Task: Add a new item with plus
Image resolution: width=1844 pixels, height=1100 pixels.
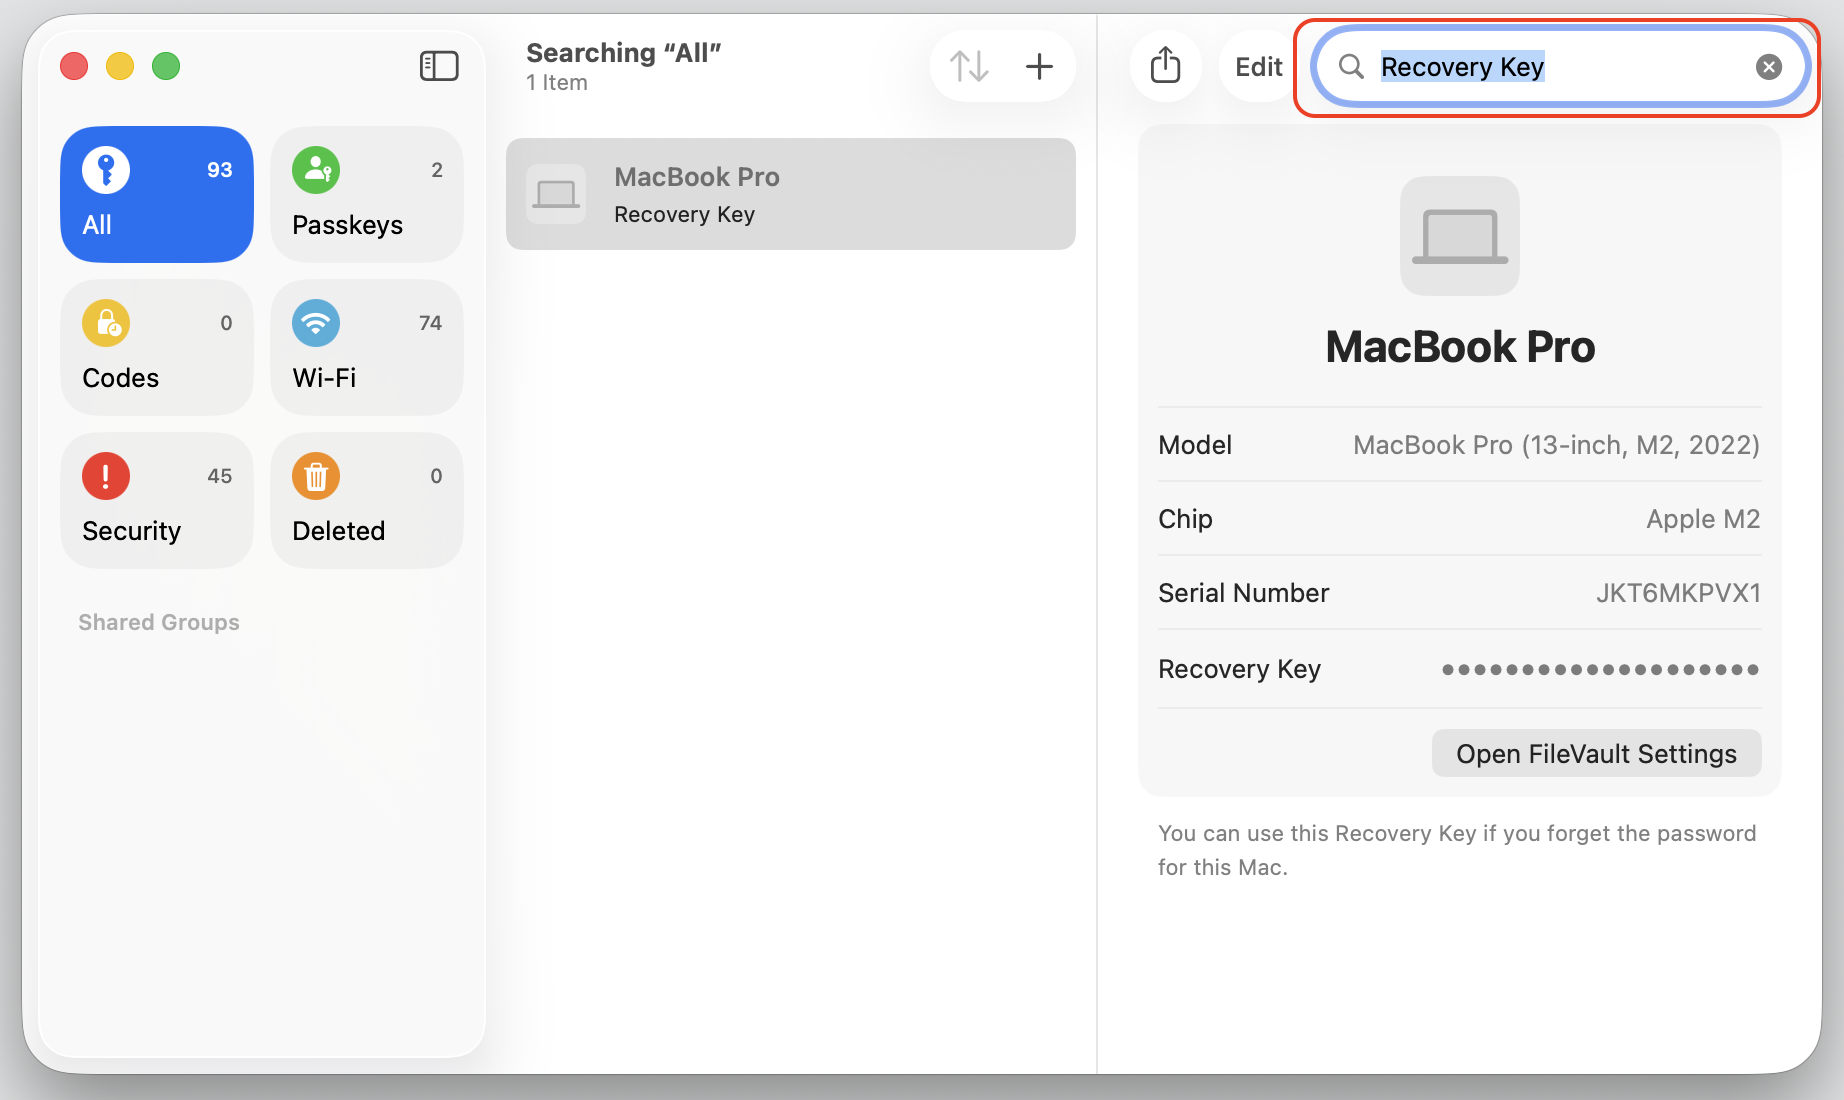Action: [x=1040, y=67]
